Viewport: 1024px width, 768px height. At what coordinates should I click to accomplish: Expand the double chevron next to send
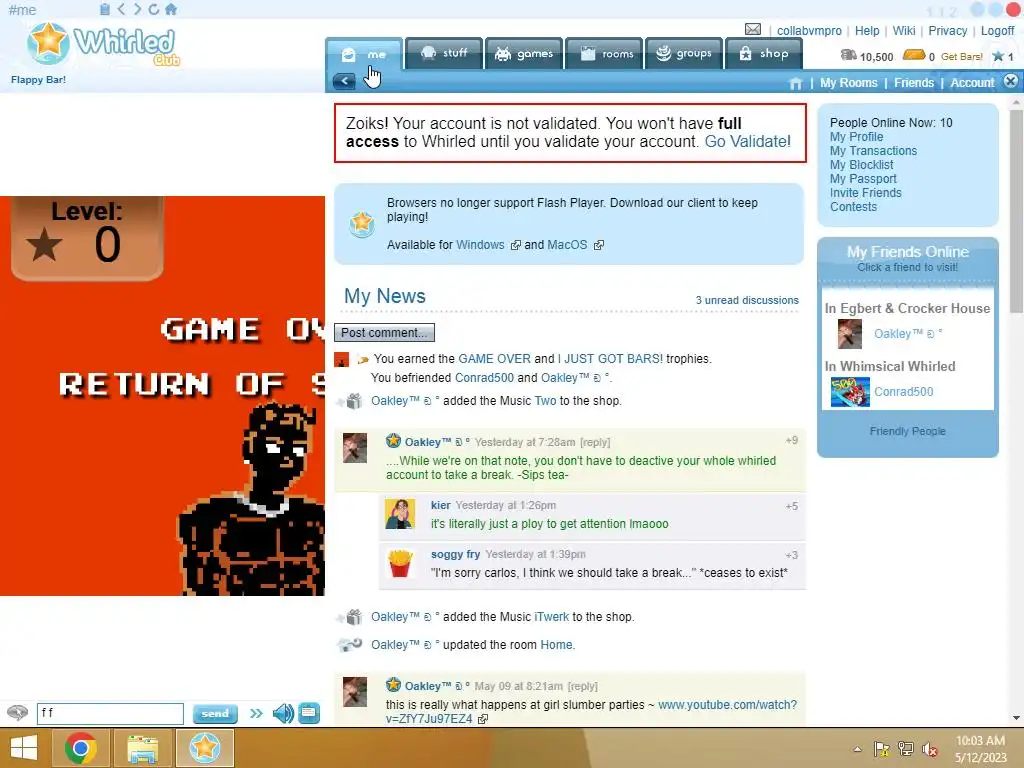click(256, 713)
